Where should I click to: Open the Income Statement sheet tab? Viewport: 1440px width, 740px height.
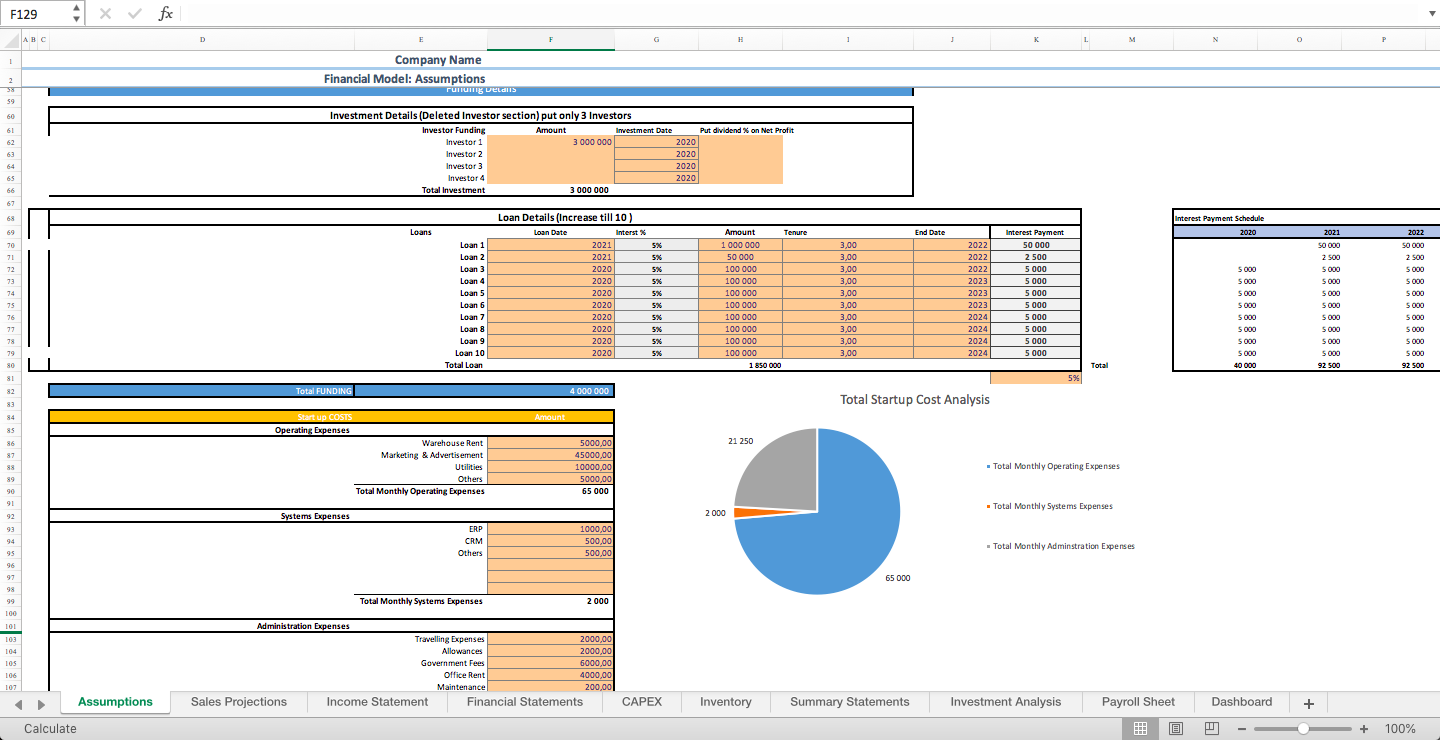click(x=377, y=702)
